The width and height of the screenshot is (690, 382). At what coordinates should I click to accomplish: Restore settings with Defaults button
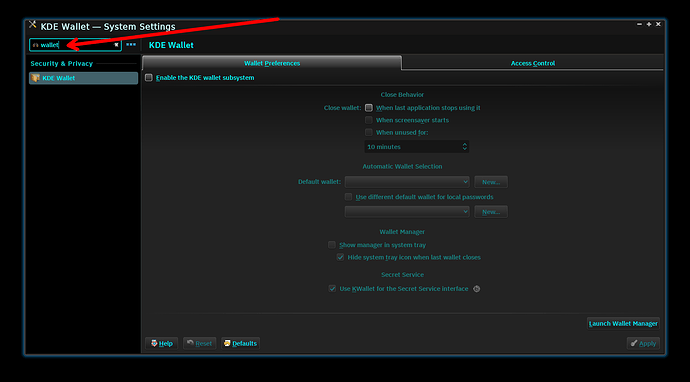click(x=240, y=343)
